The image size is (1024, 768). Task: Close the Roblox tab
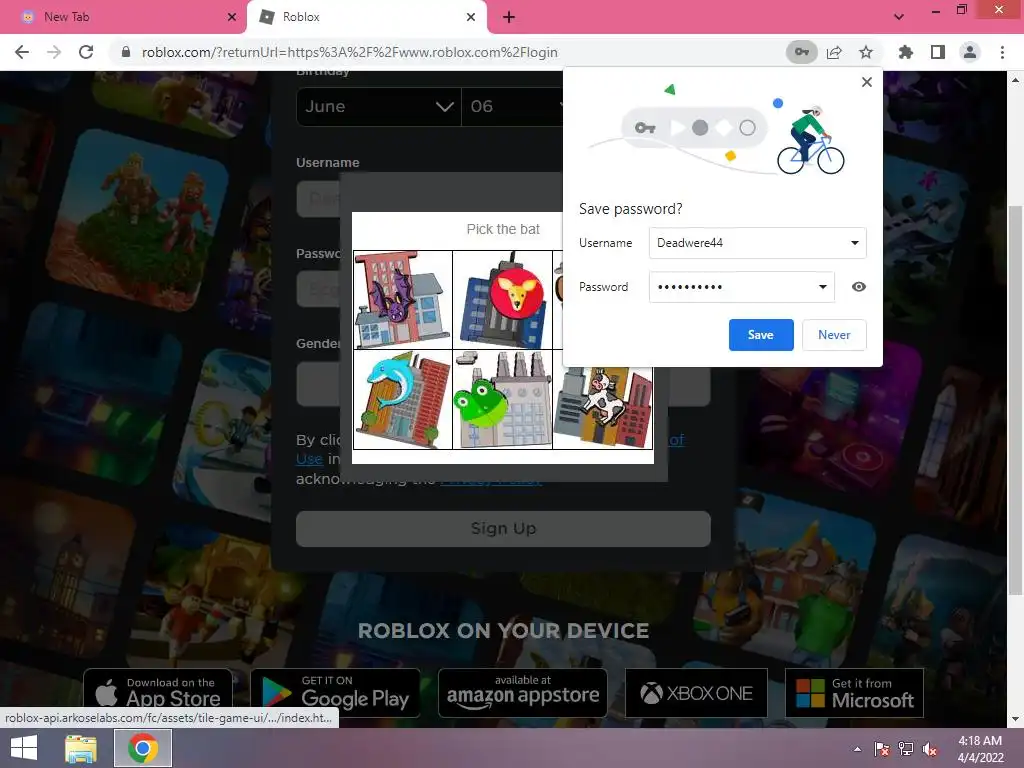[471, 17]
